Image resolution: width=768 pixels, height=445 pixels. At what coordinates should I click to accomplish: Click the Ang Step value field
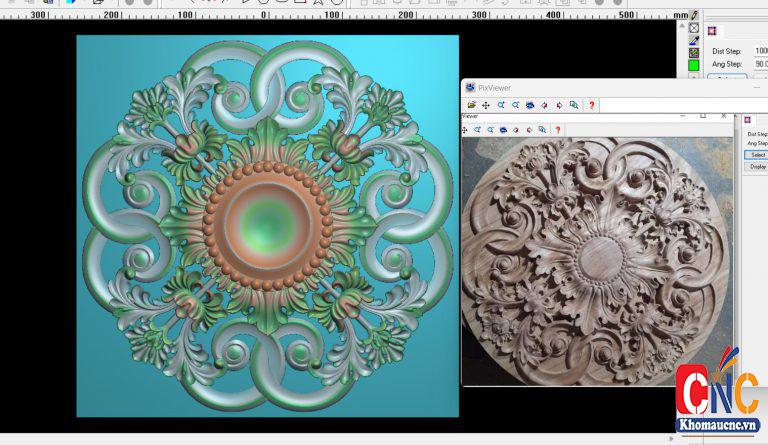click(760, 63)
